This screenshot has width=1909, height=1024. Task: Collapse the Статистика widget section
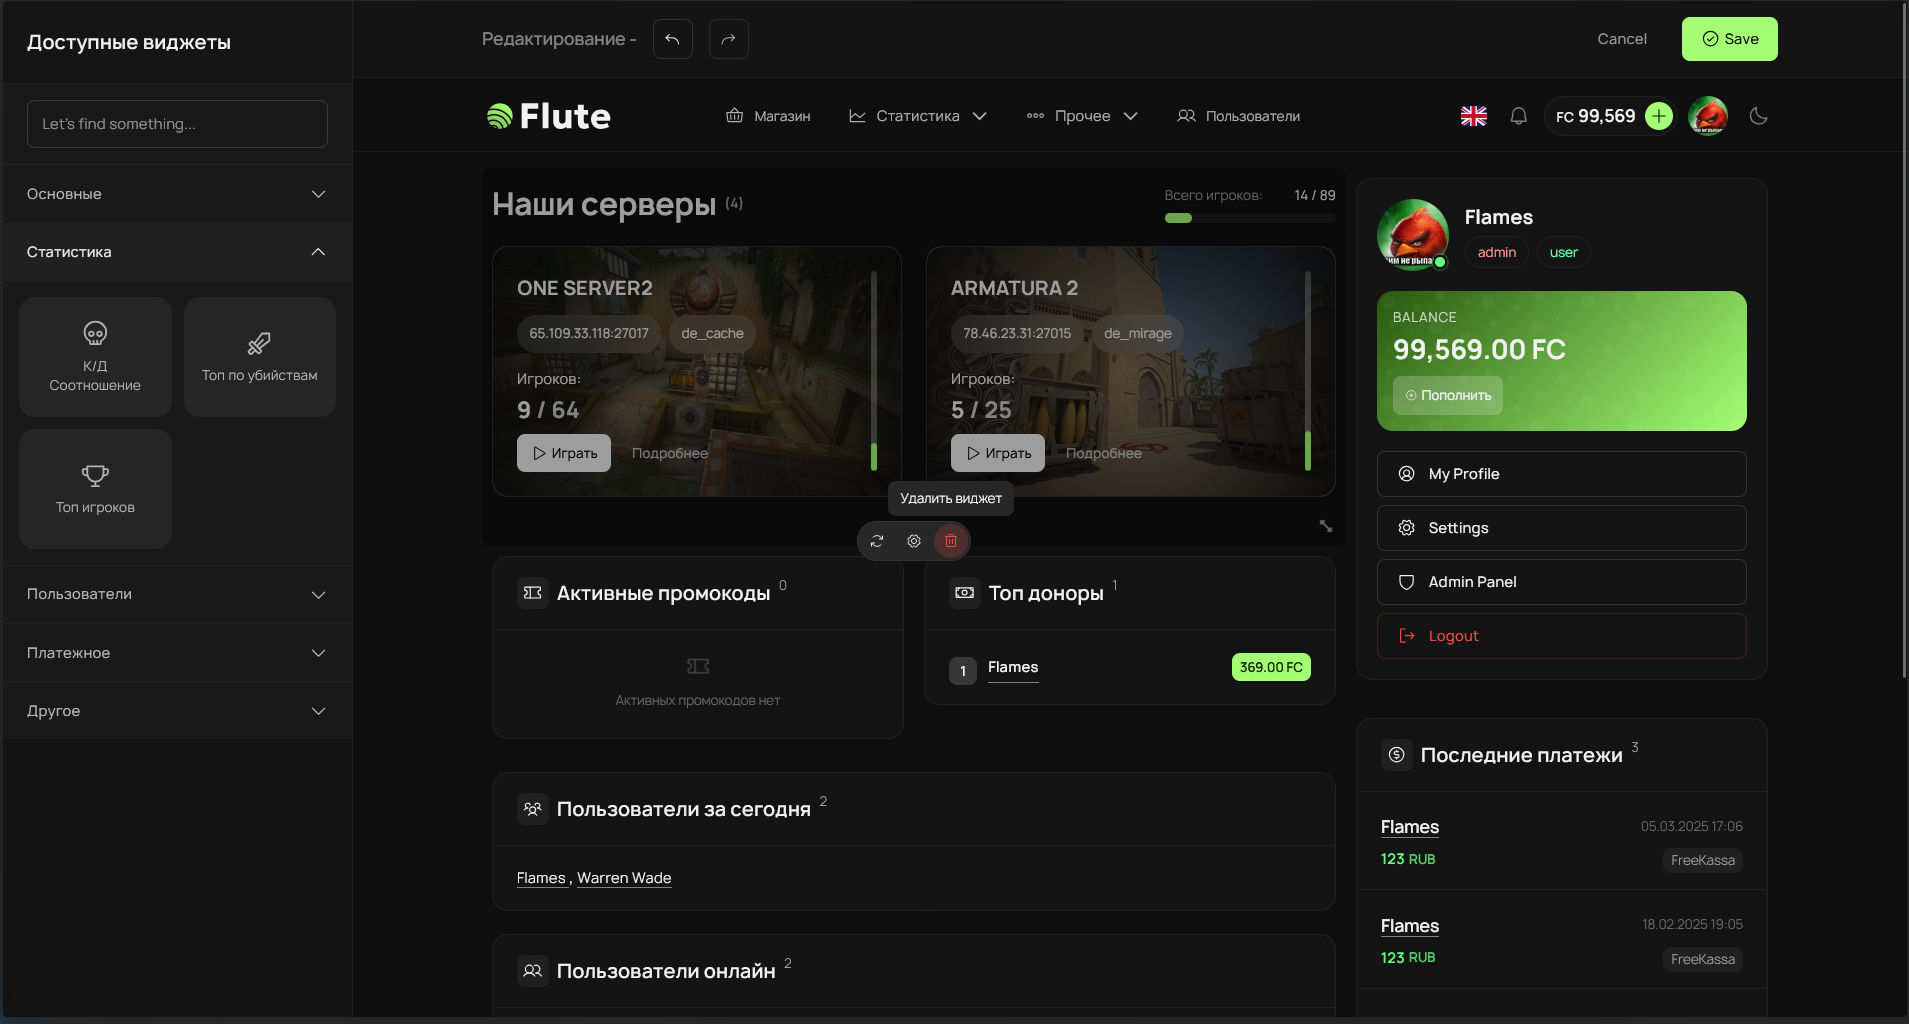pyautogui.click(x=177, y=252)
